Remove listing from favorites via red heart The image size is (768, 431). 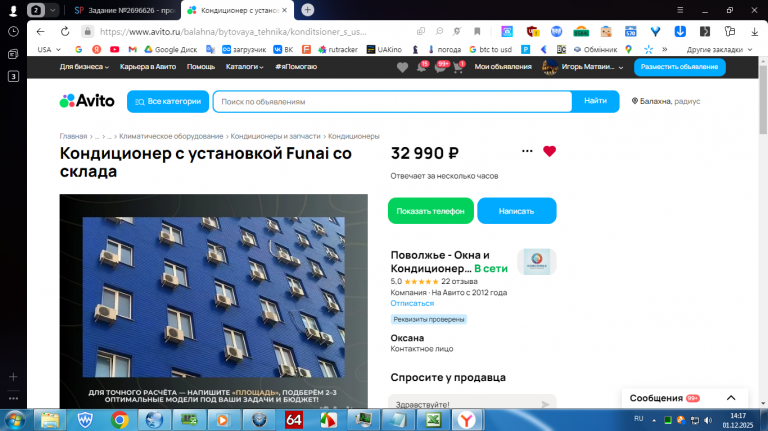[x=550, y=151]
